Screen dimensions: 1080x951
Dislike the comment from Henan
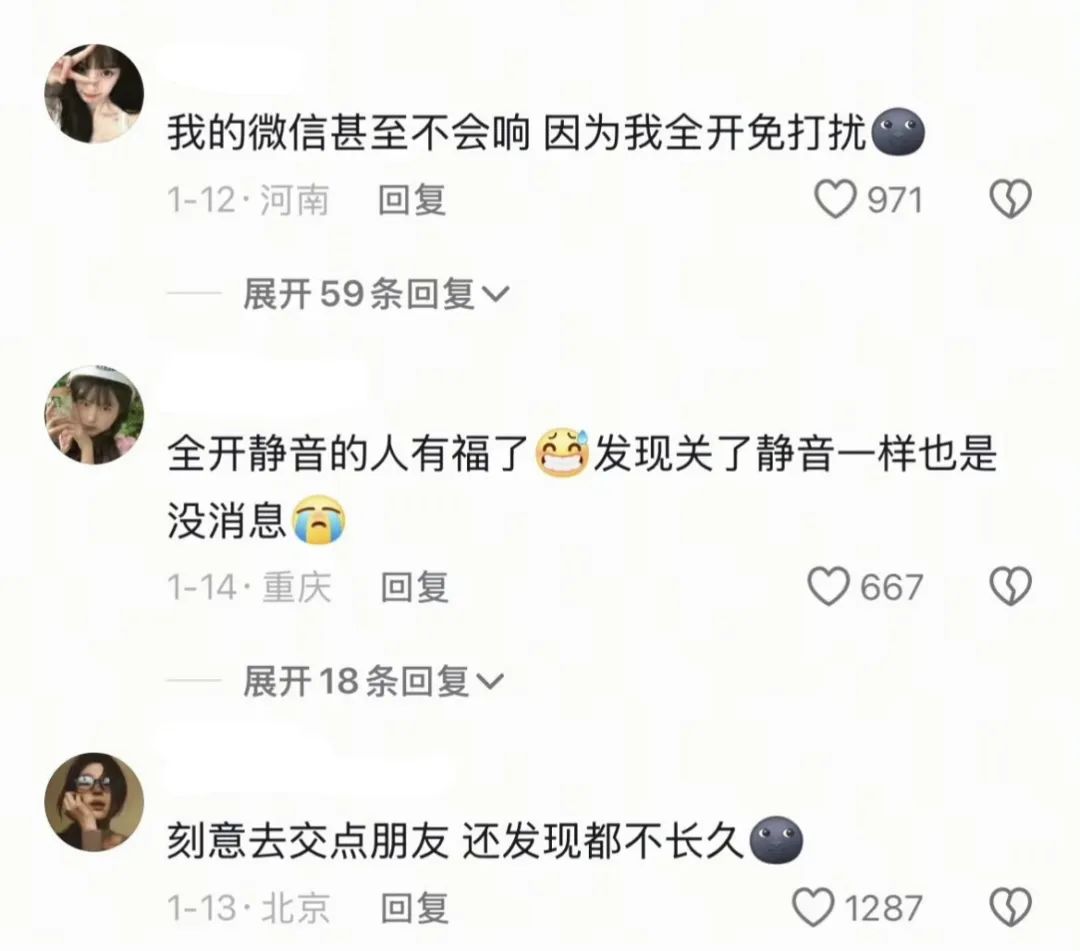1010,200
